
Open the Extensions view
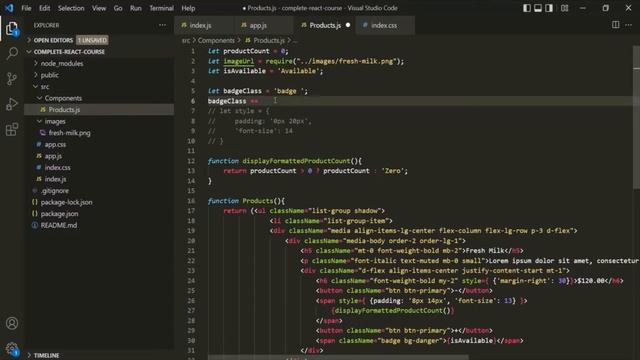[x=12, y=129]
